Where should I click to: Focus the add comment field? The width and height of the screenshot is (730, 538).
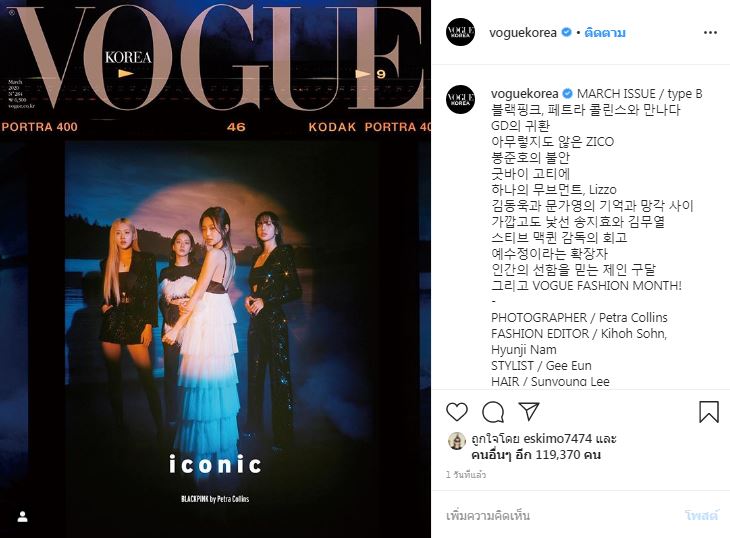(561, 516)
